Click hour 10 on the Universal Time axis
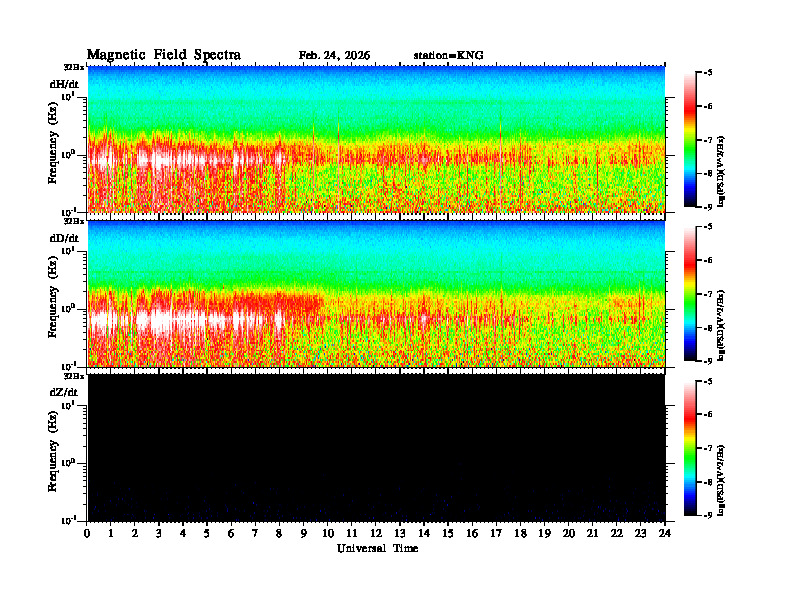This screenshot has height=612, width=792. click(328, 534)
